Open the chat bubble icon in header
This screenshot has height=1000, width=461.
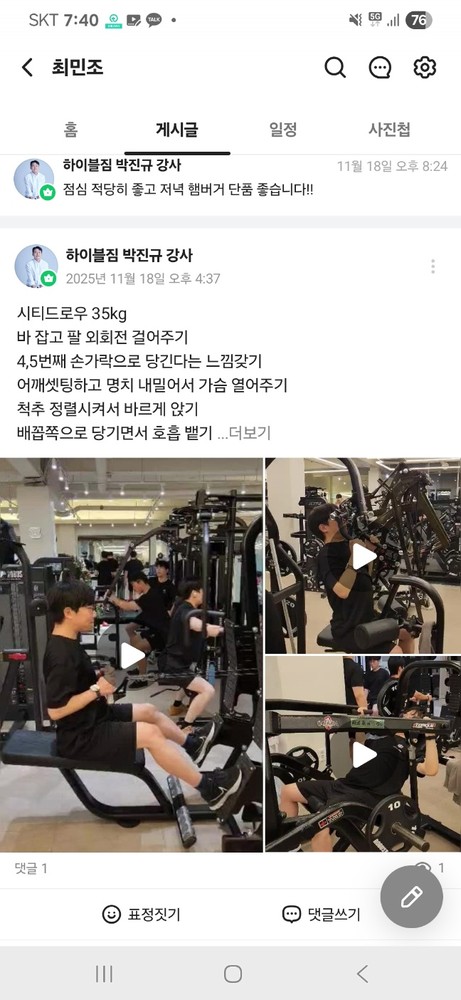[x=380, y=67]
